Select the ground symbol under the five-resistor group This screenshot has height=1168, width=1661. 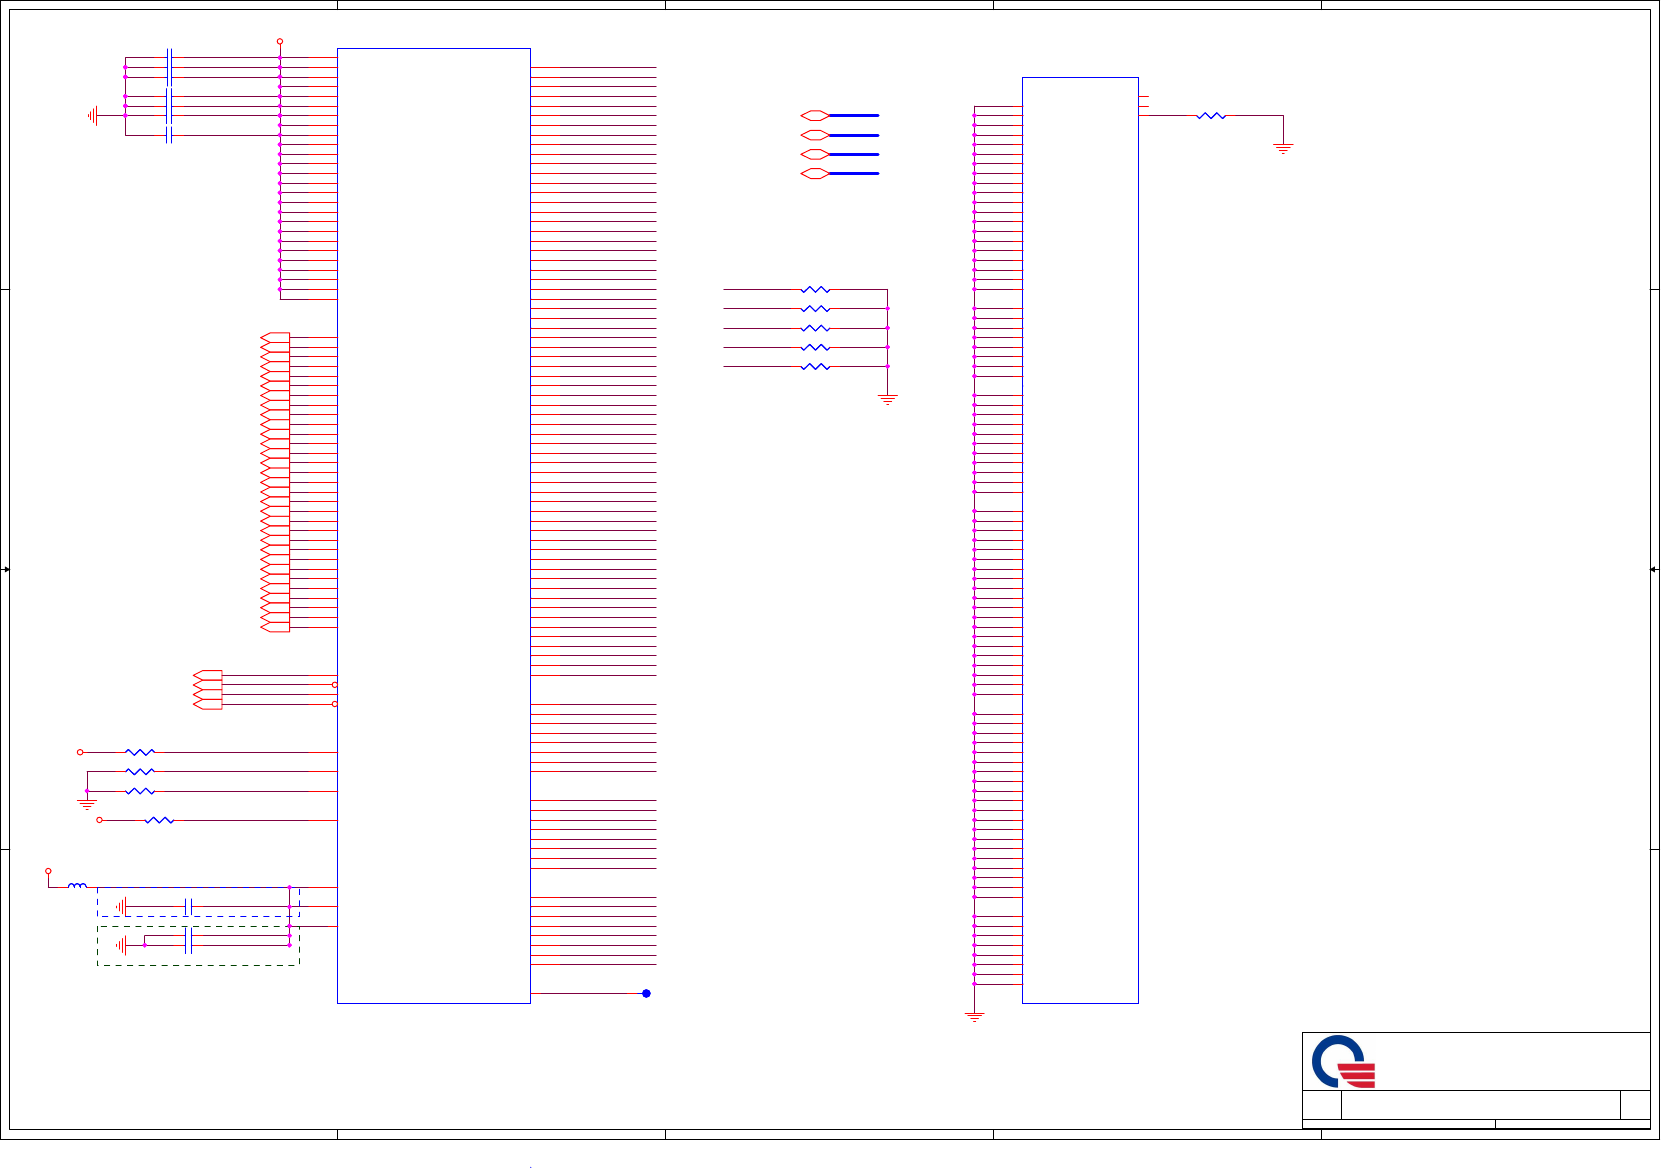(x=887, y=400)
